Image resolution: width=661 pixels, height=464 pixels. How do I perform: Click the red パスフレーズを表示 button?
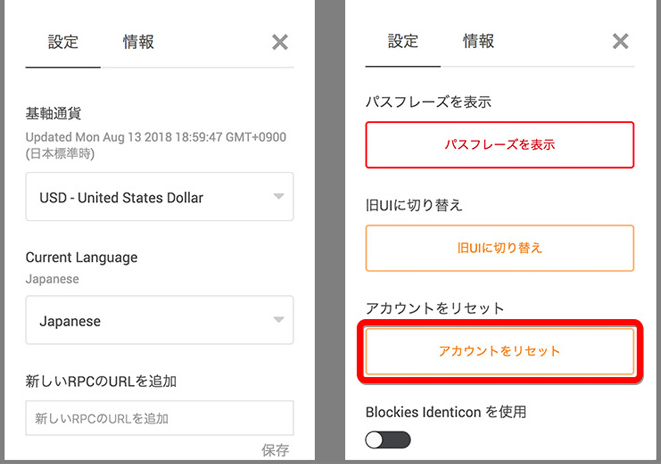(499, 145)
